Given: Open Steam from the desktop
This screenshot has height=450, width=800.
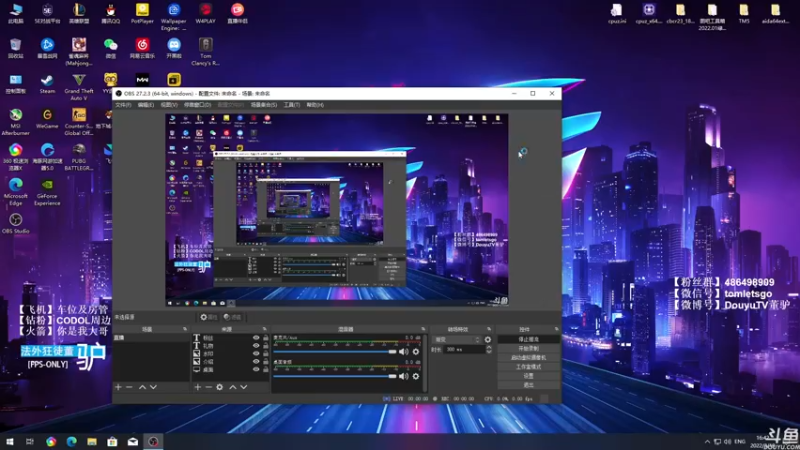Looking at the screenshot, I should 47,84.
